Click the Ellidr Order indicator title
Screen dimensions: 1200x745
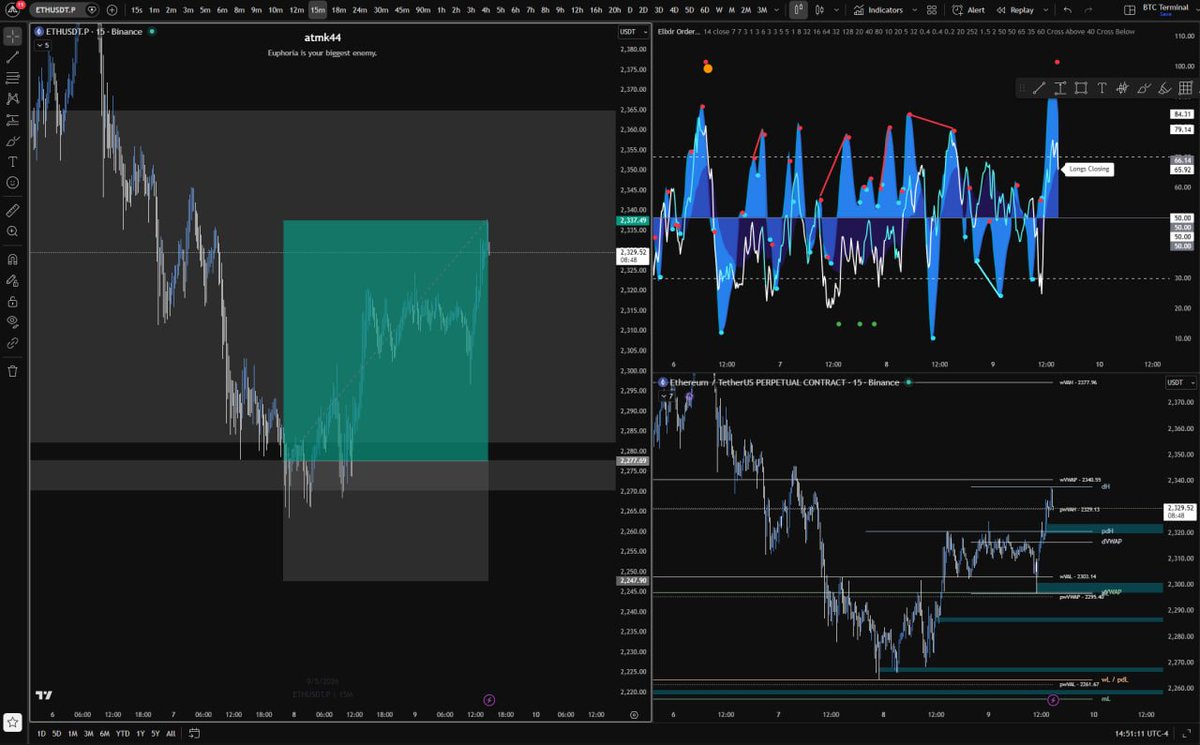point(680,32)
